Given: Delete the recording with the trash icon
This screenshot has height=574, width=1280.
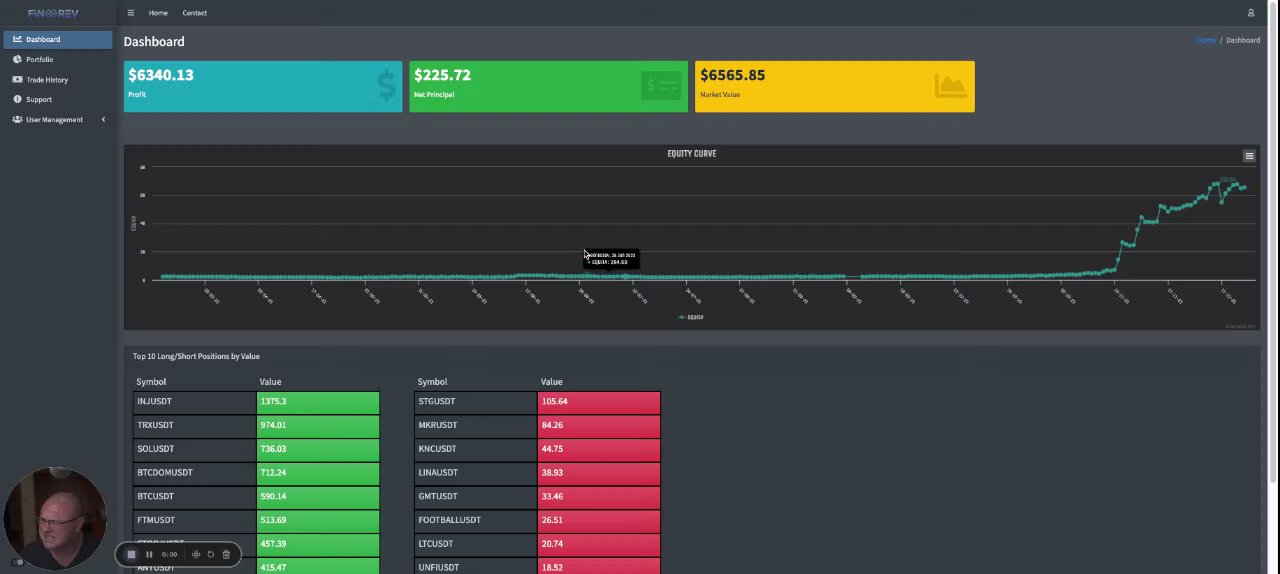Looking at the screenshot, I should (226, 554).
